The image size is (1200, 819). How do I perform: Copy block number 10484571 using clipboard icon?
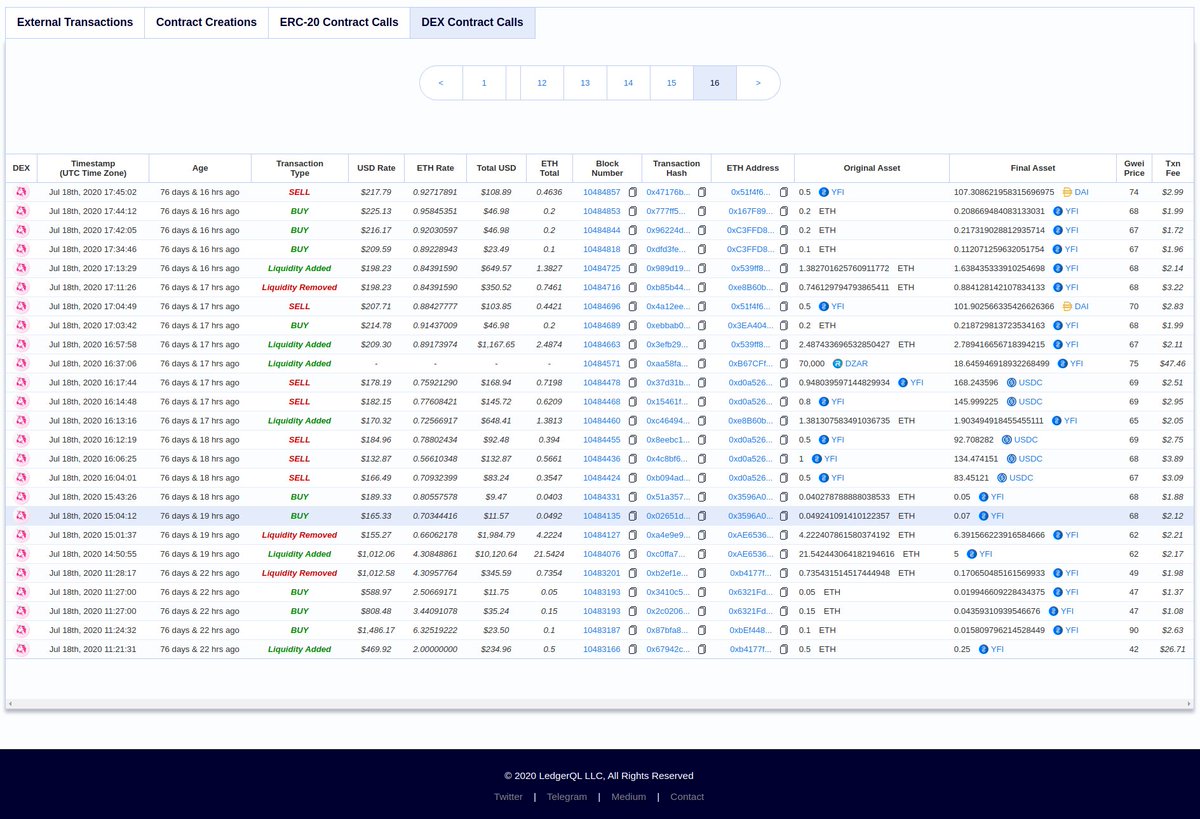point(633,364)
